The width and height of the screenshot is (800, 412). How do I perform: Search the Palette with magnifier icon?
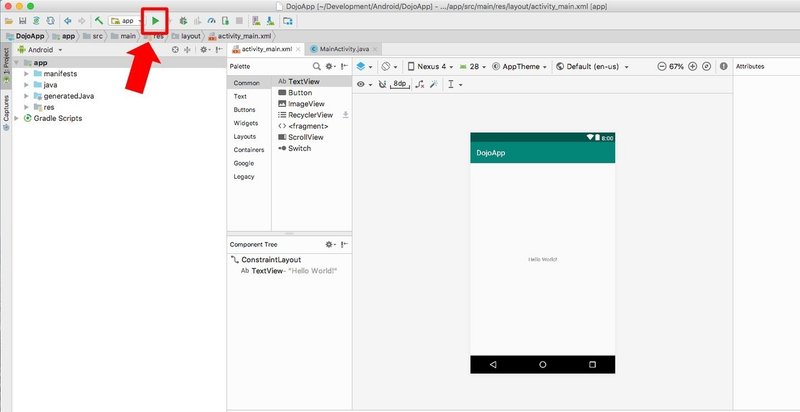(x=317, y=66)
